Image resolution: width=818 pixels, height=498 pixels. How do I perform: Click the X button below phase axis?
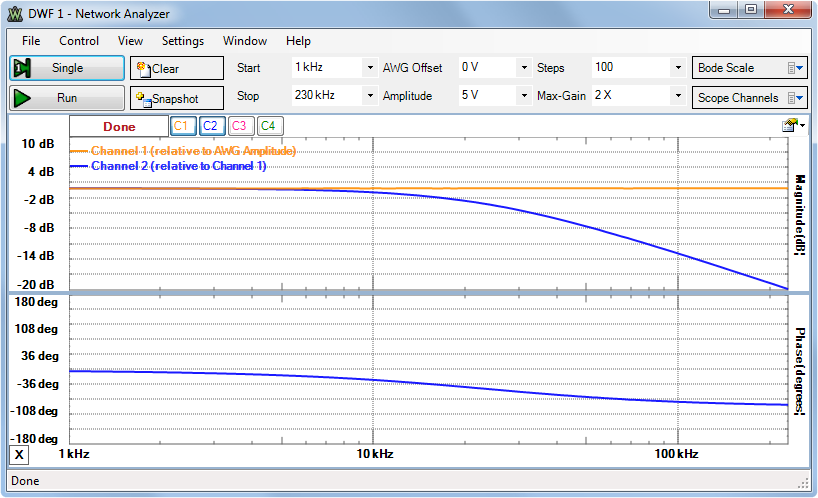tap(19, 455)
